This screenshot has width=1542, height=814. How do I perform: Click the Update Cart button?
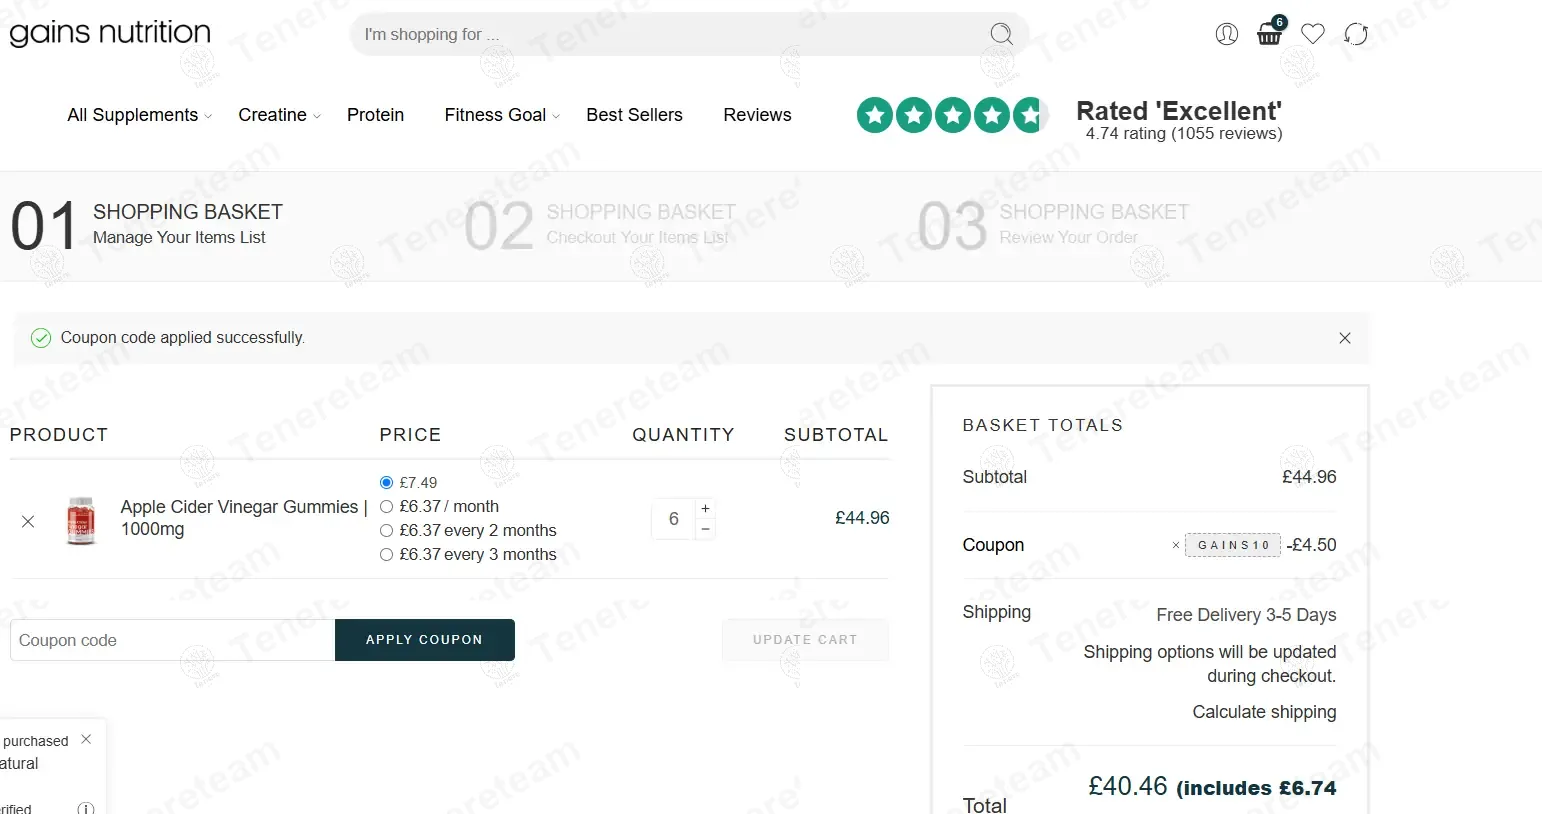(x=805, y=640)
